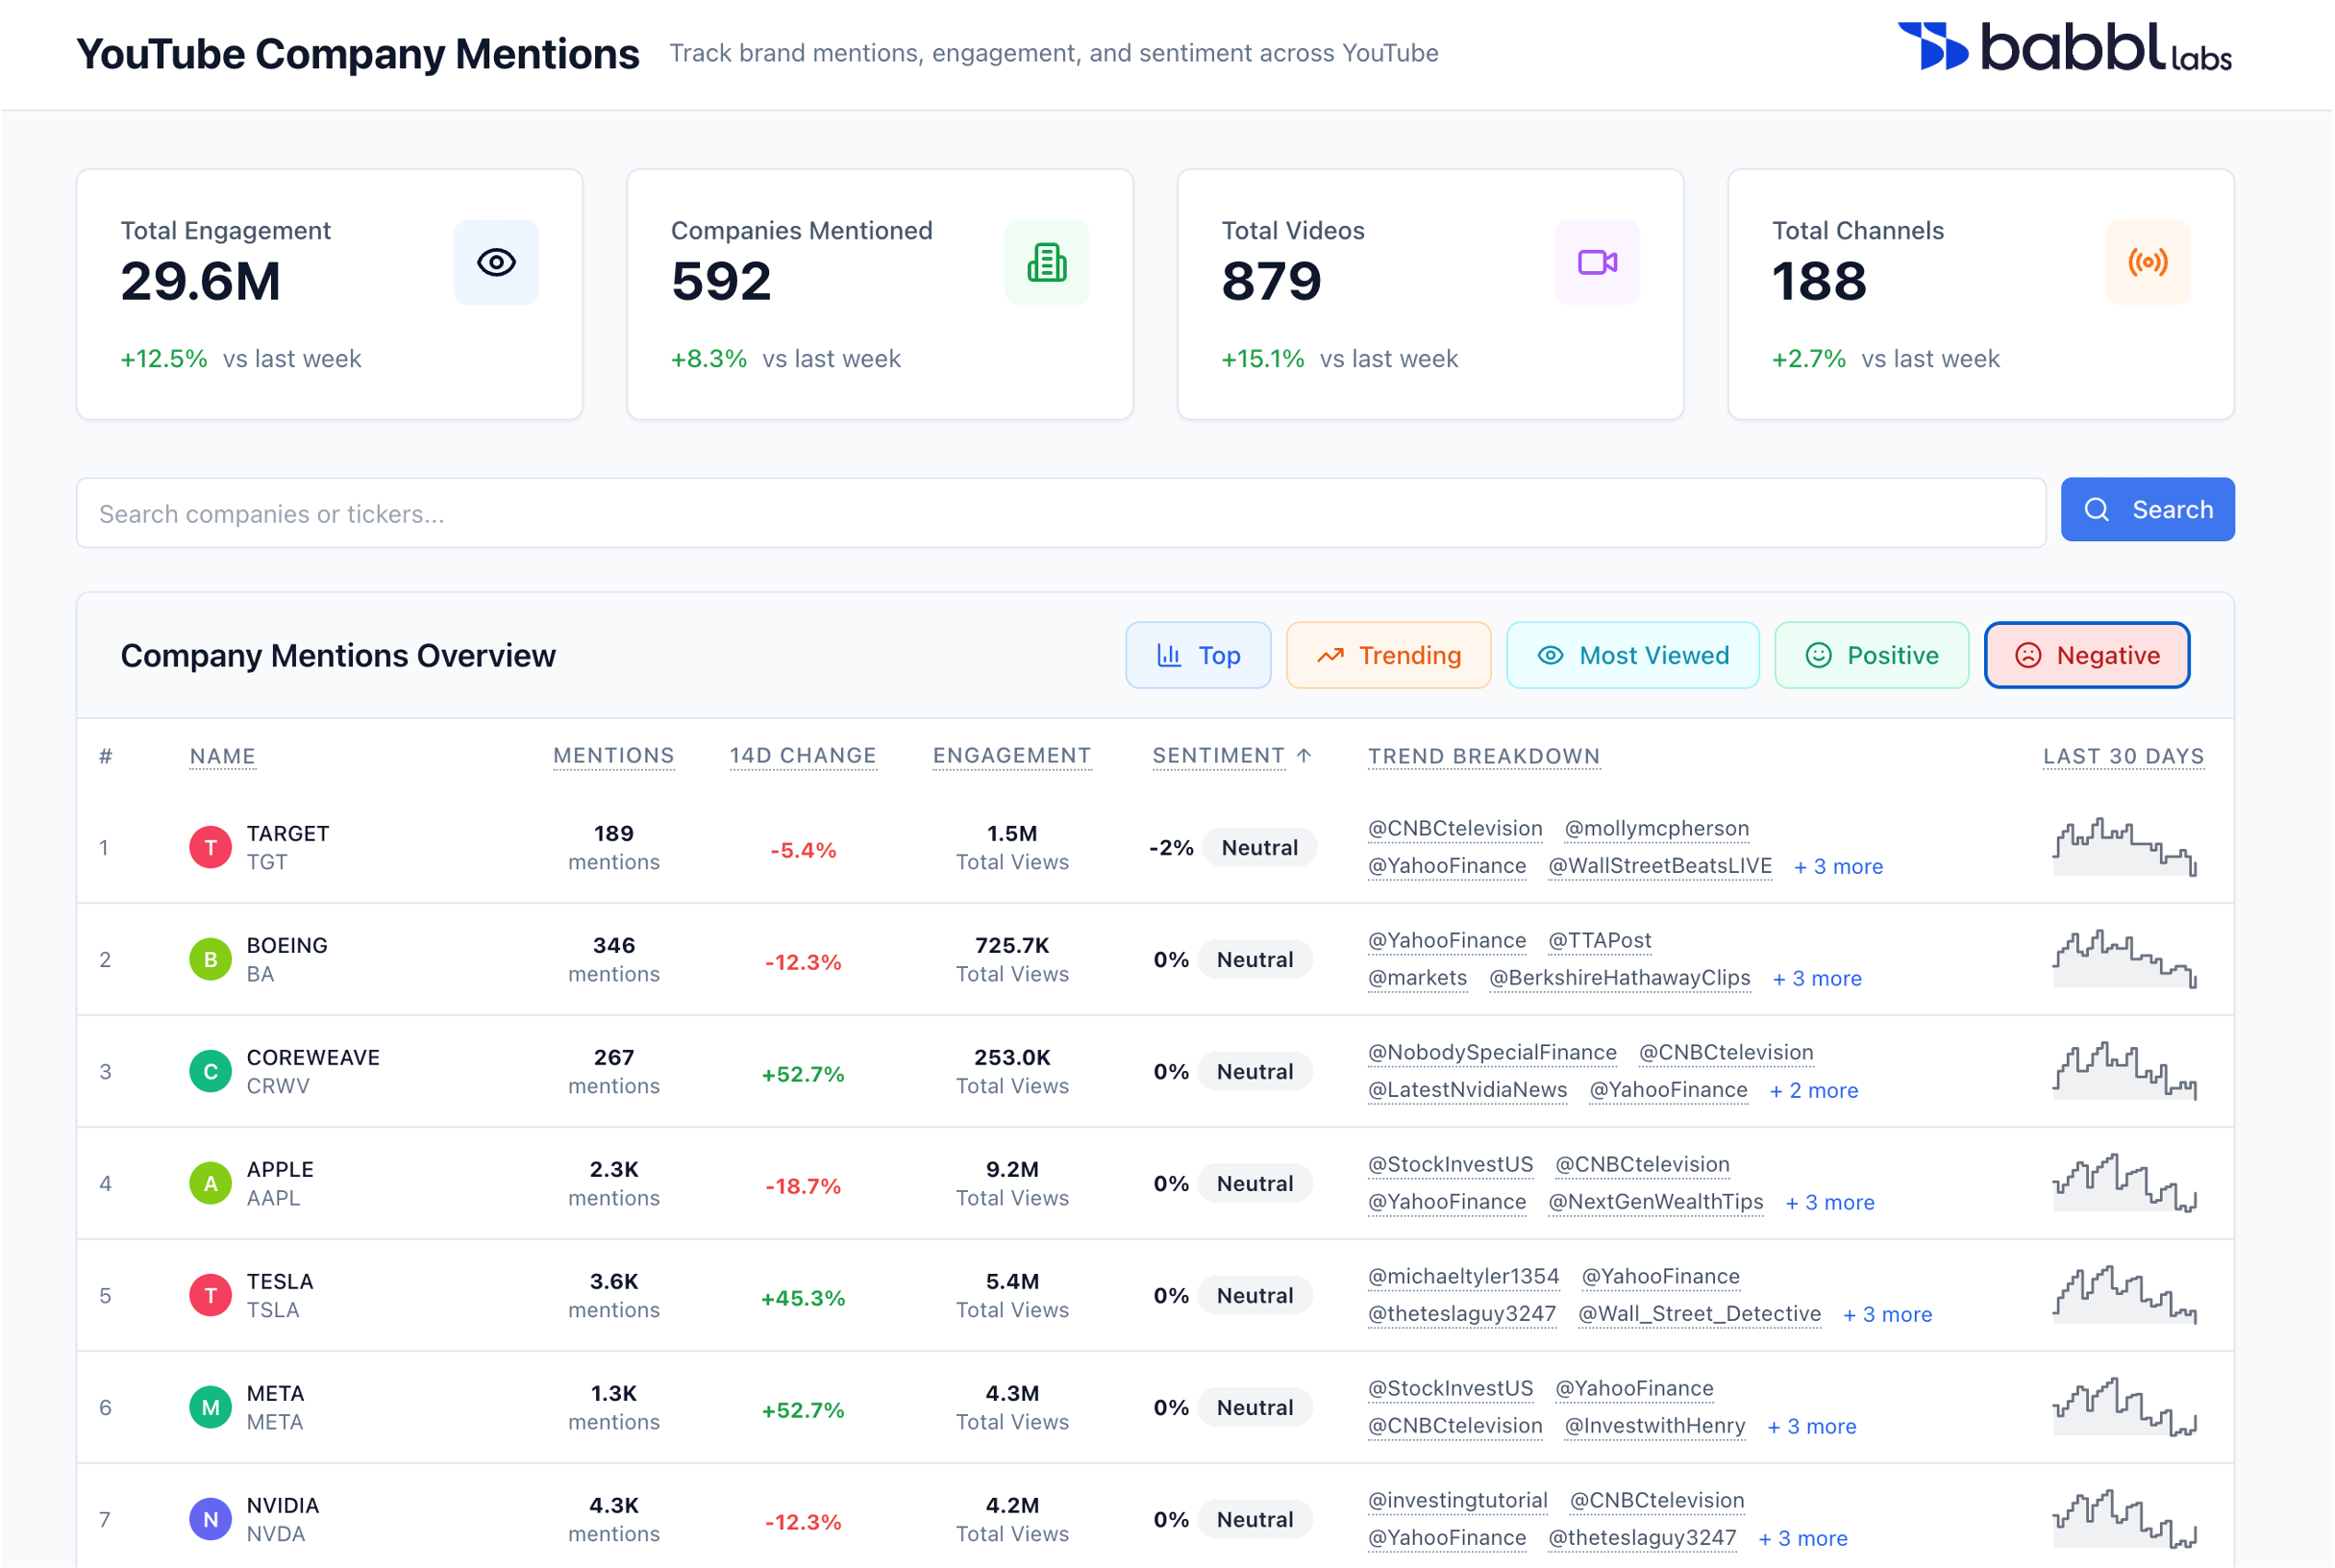Sort table by Mentions column
The height and width of the screenshot is (1568, 2335).
(613, 756)
